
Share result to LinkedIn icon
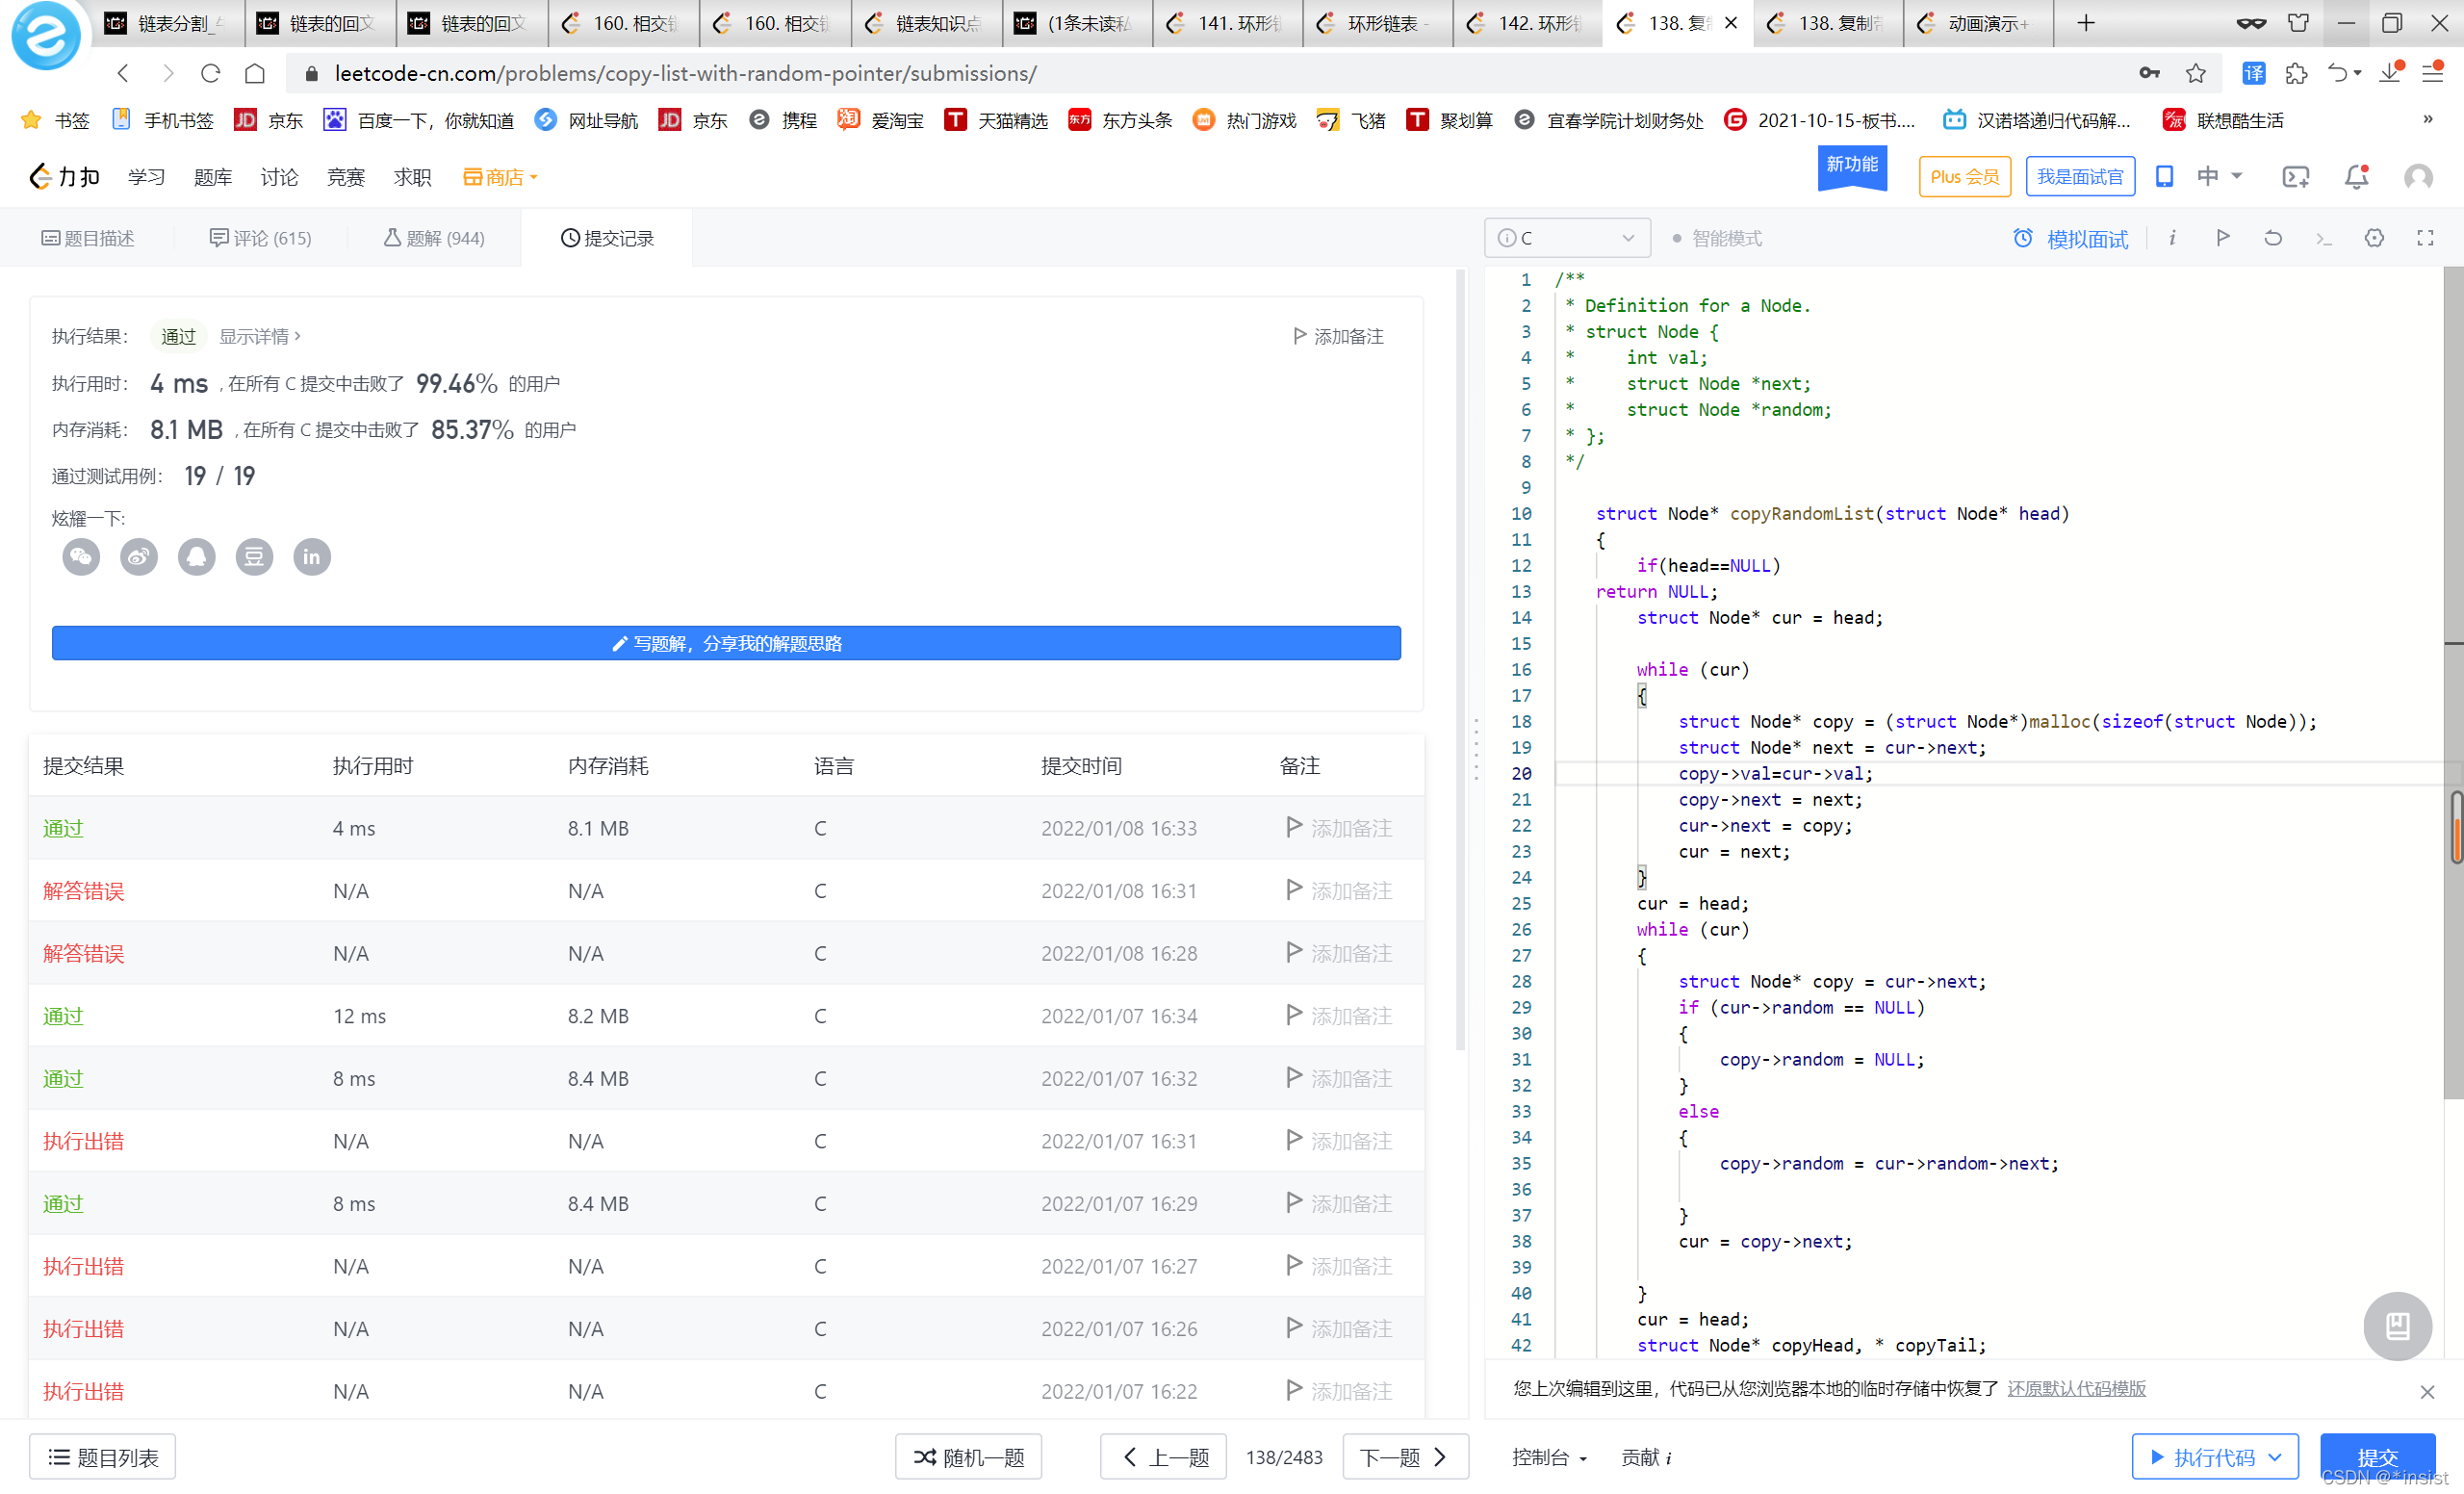(312, 556)
